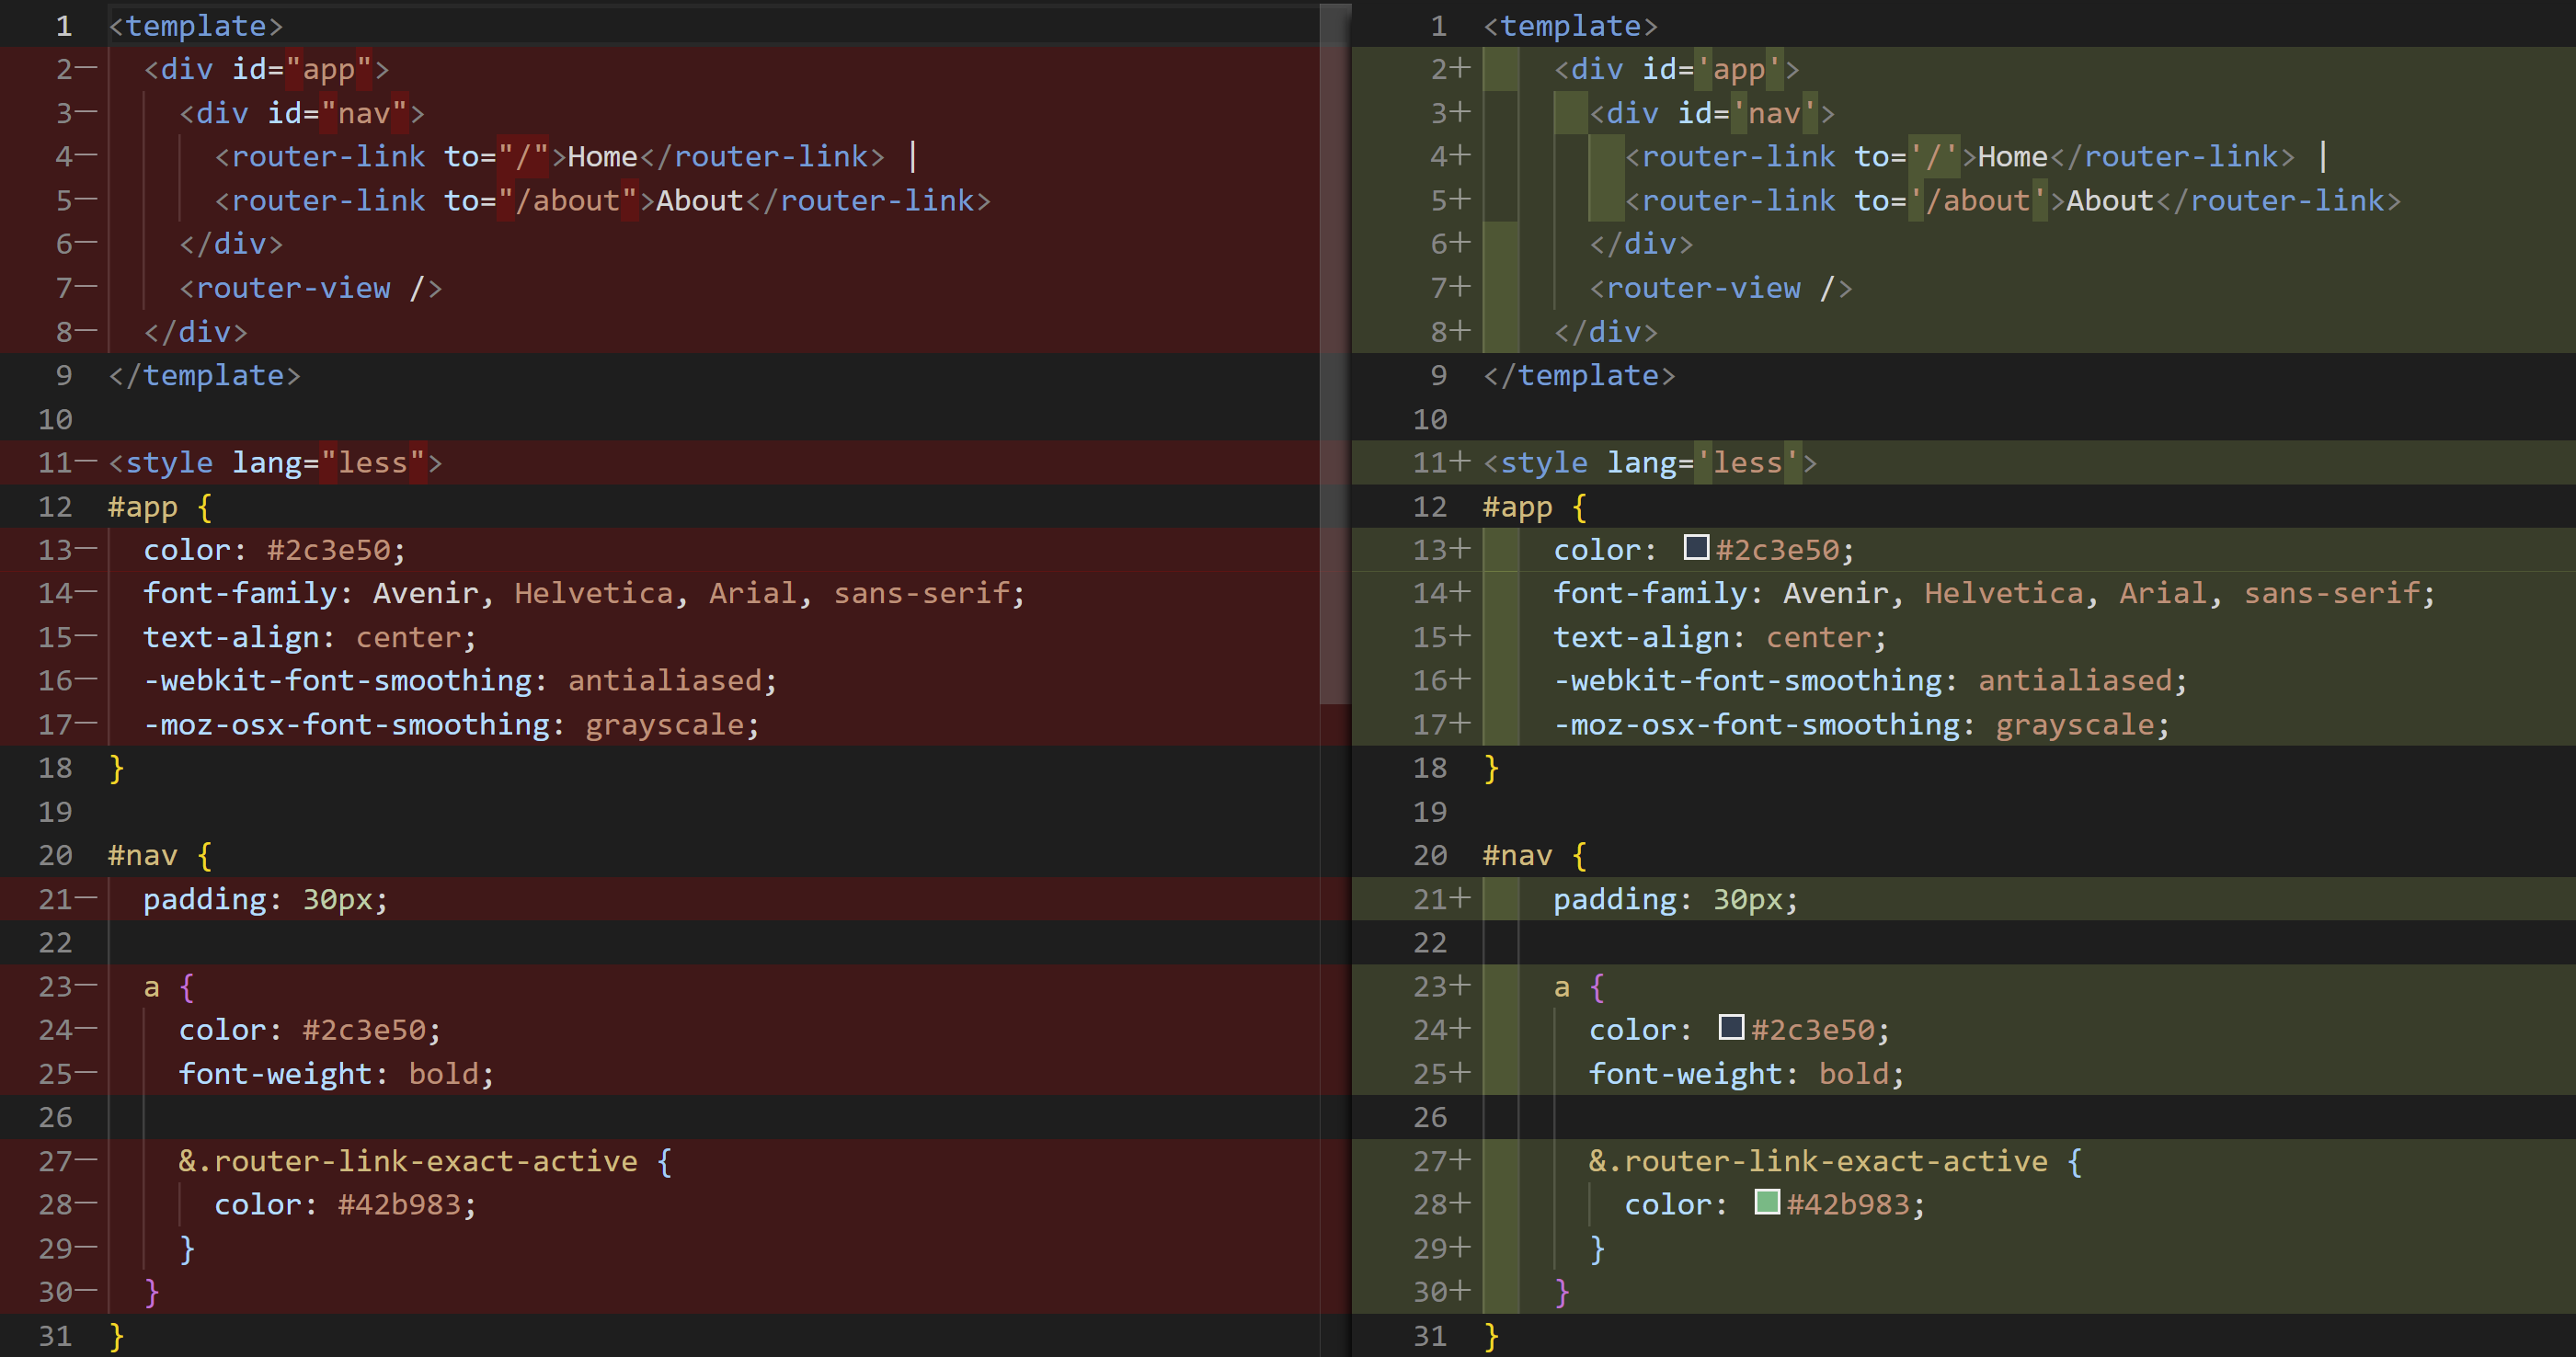Click the green #42b983 color swatch
Image resolution: width=2576 pixels, height=1357 pixels.
(1767, 1202)
